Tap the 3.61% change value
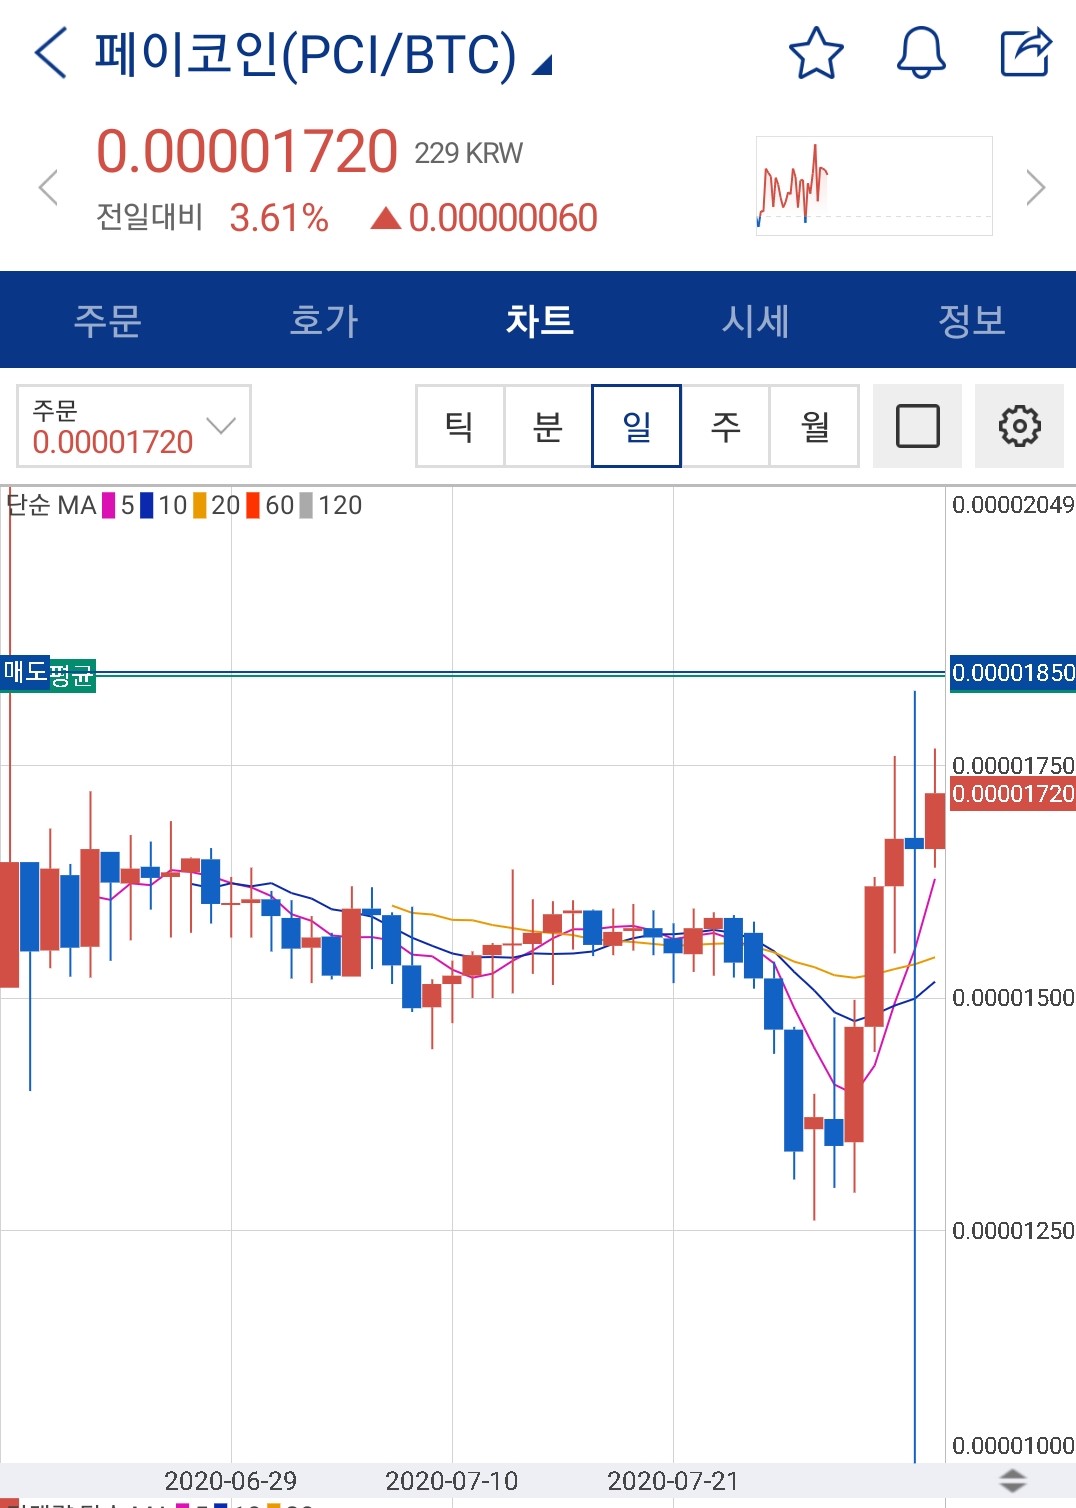Image resolution: width=1076 pixels, height=1508 pixels. point(279,218)
